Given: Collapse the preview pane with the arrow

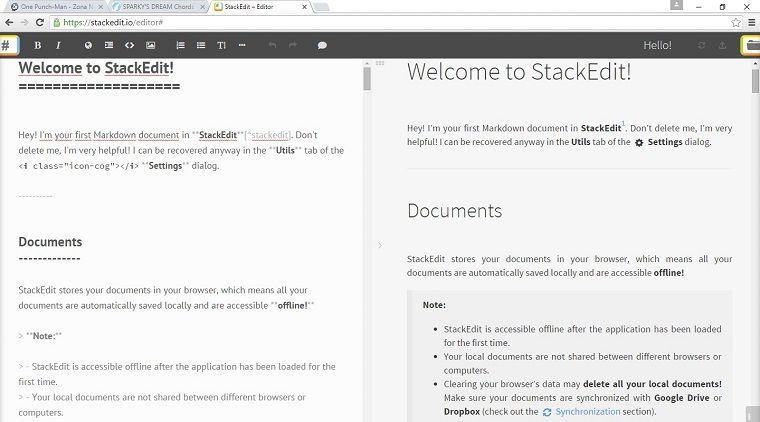Looking at the screenshot, I should [380, 245].
